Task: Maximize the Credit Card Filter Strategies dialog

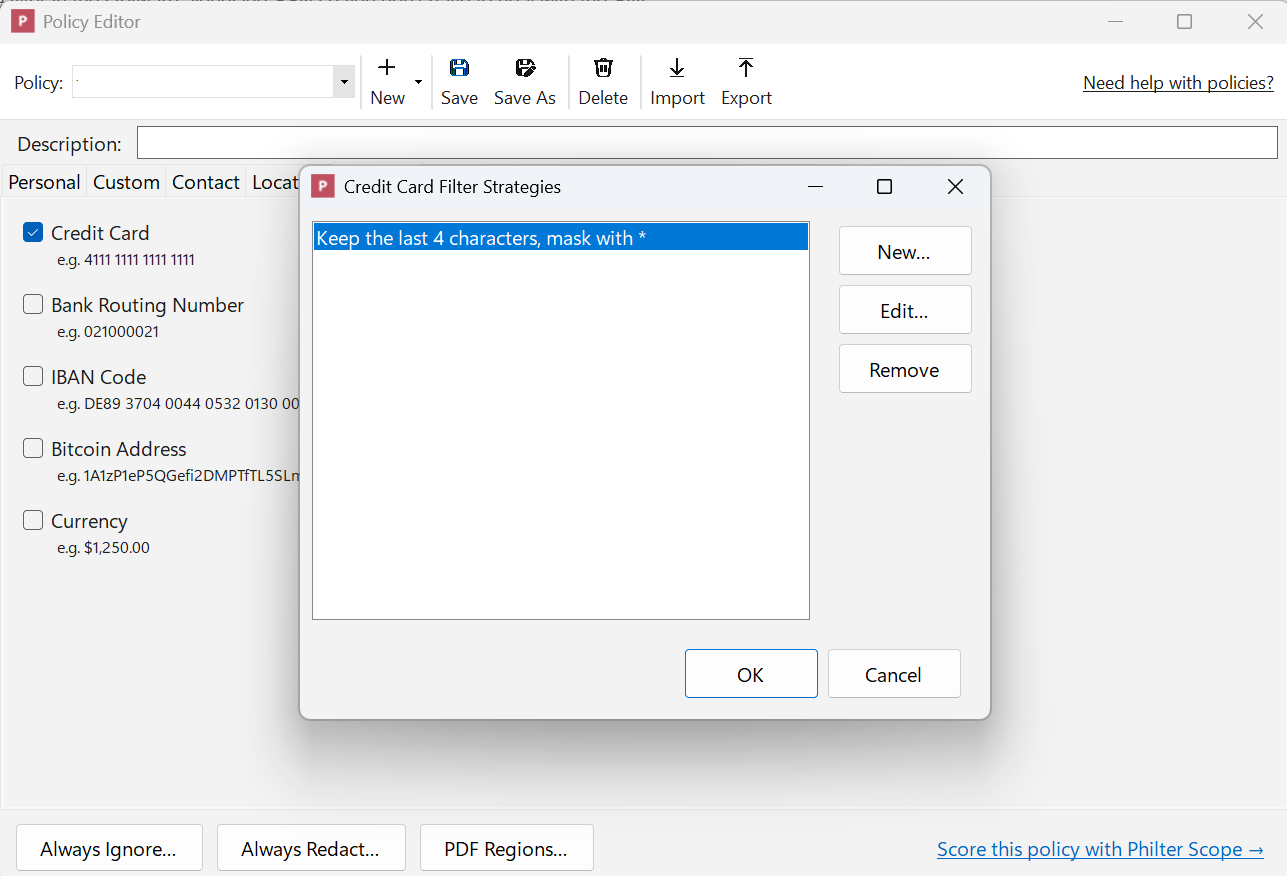Action: click(884, 187)
